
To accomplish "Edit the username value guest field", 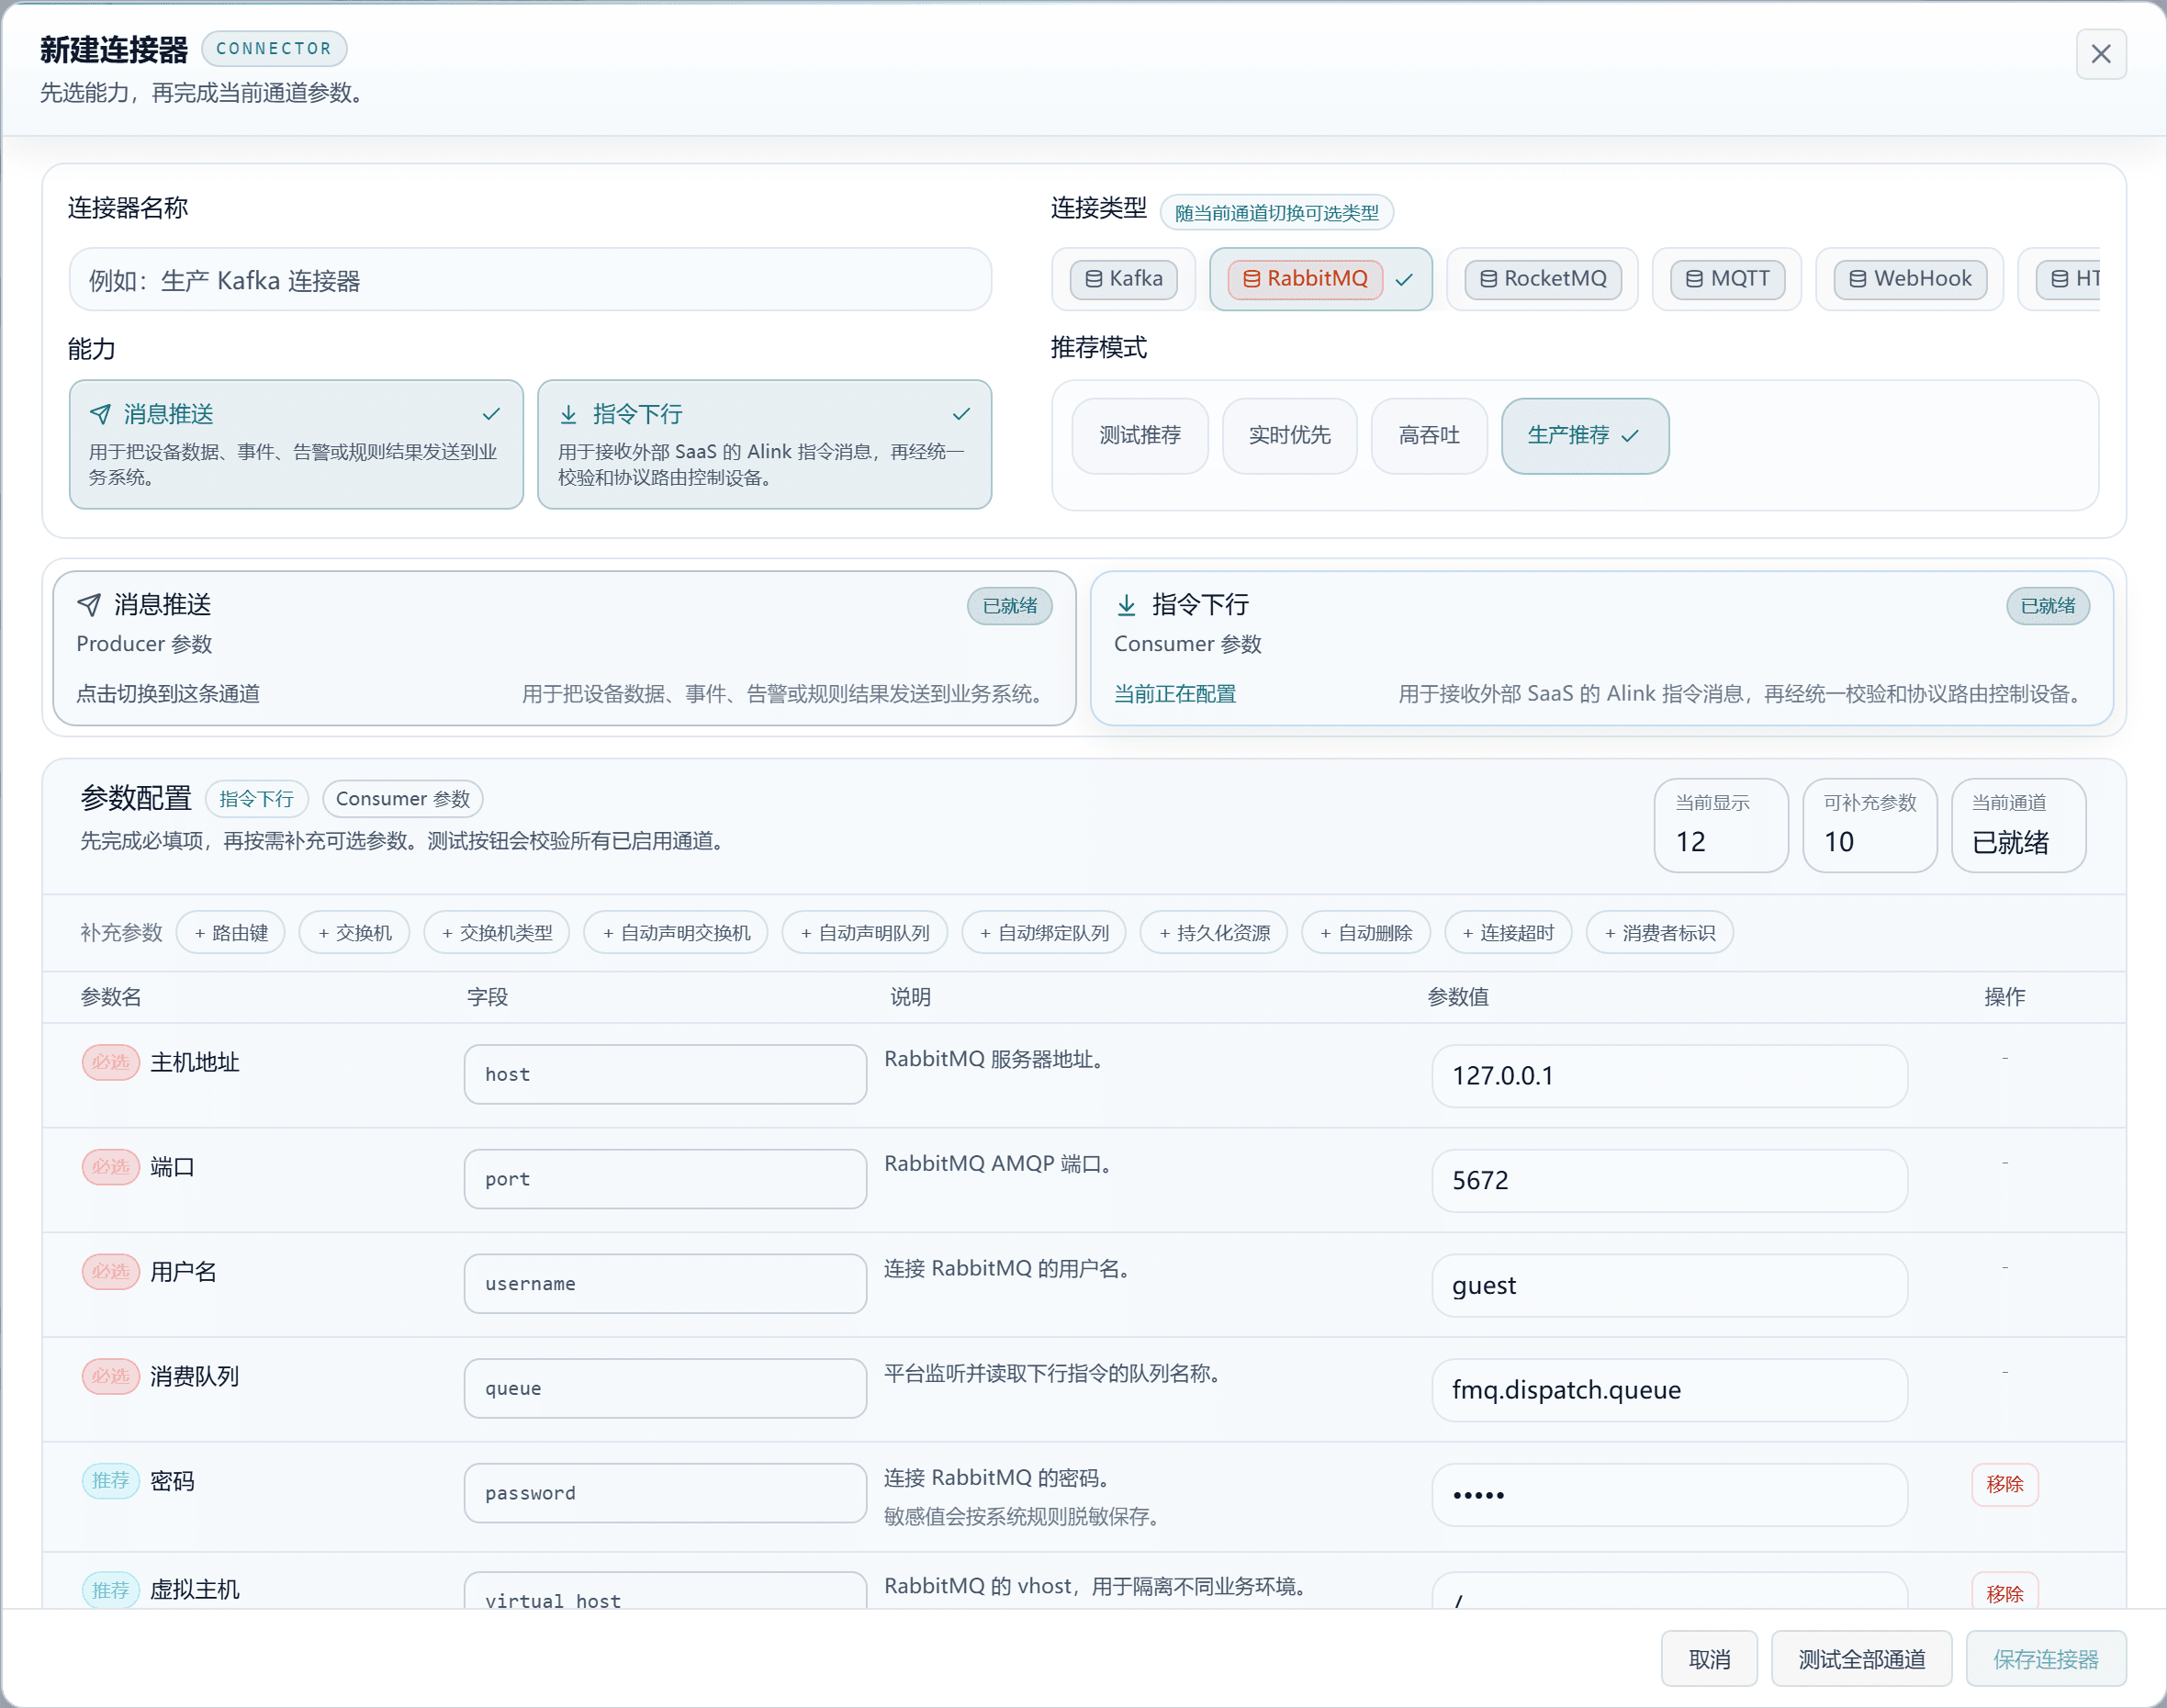I will click(1669, 1285).
